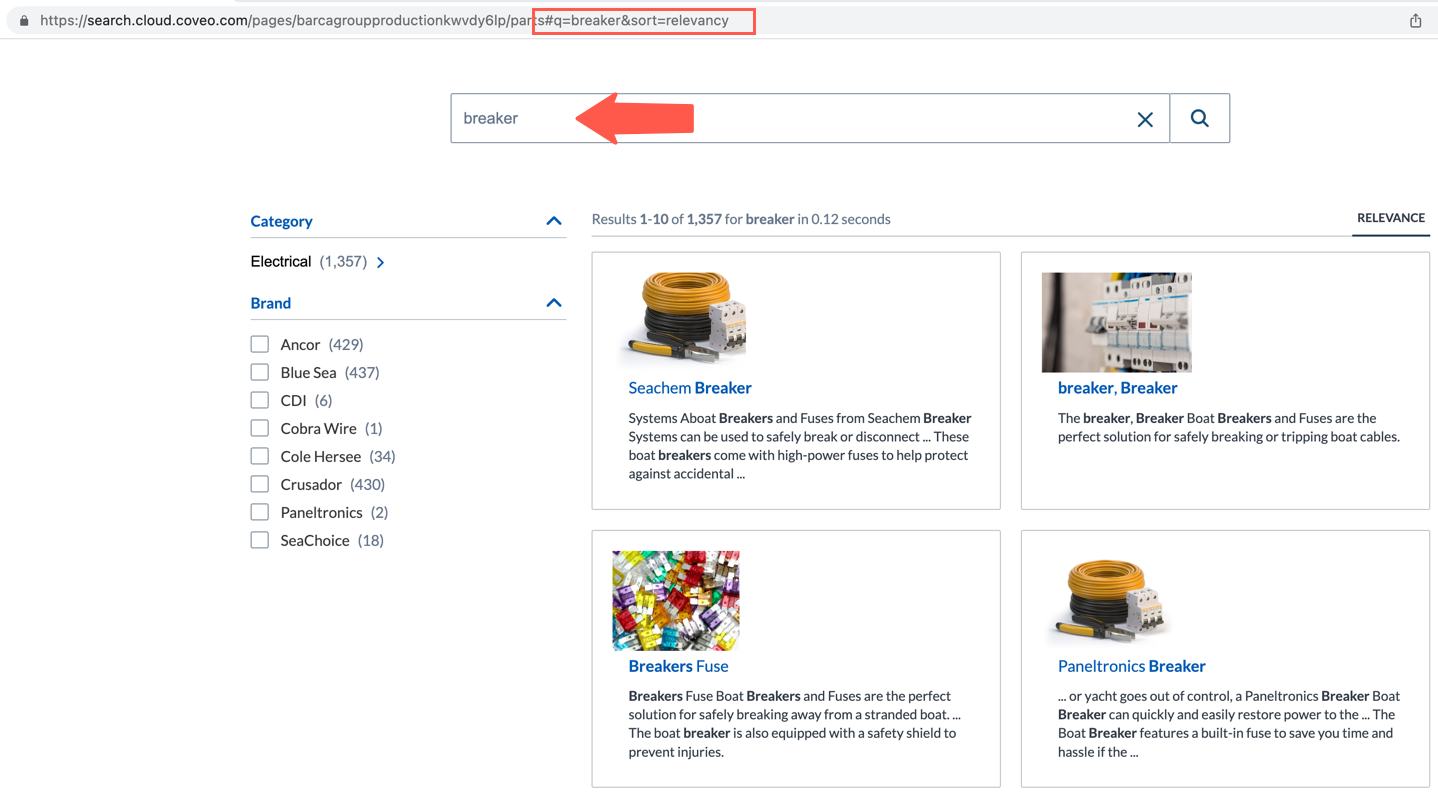Click the Seachem Breaker description text
This screenshot has width=1438, height=797.
(x=799, y=446)
